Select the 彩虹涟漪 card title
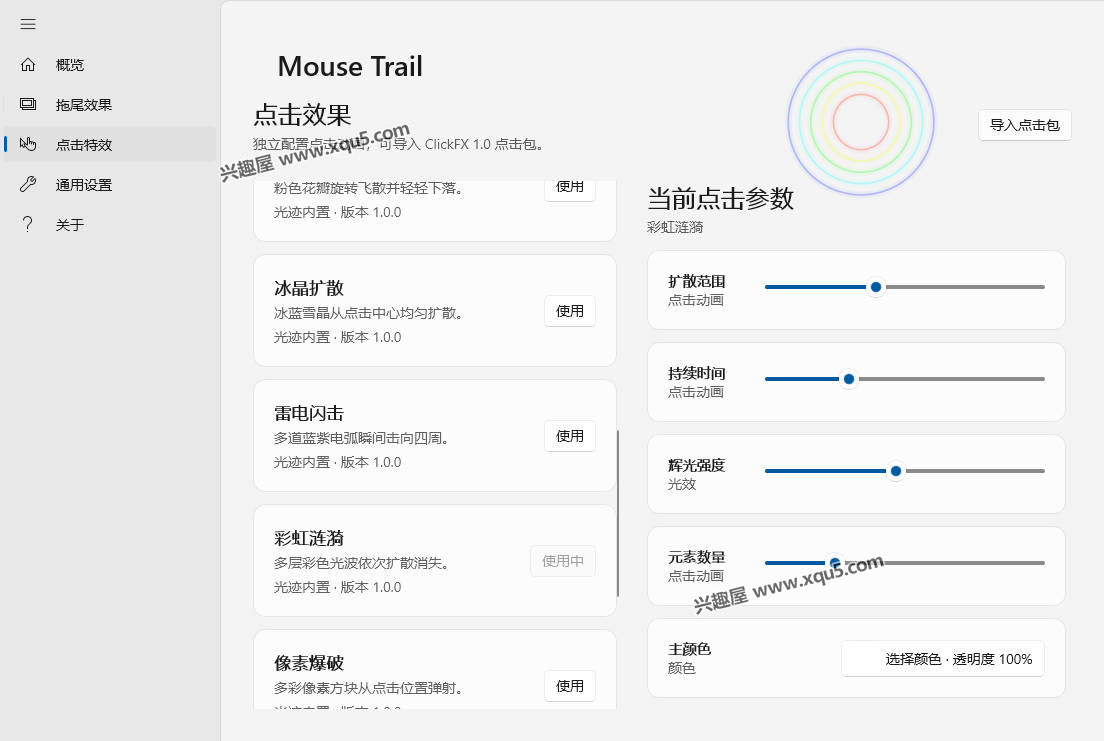 pos(308,538)
